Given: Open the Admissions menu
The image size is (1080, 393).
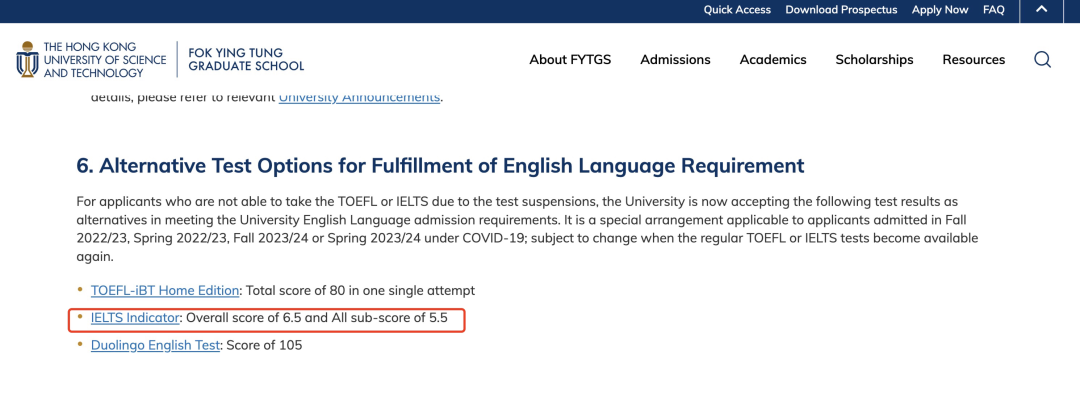Looking at the screenshot, I should click(675, 60).
